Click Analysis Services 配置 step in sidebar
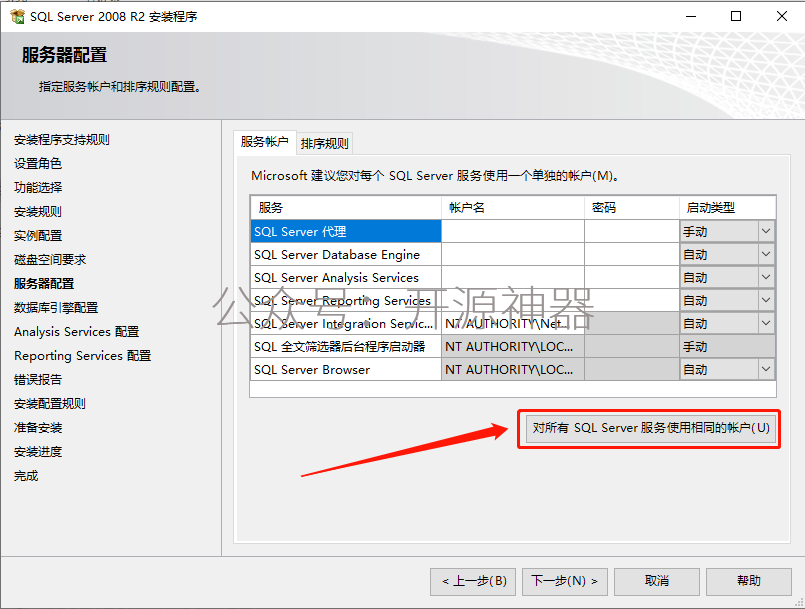The height and width of the screenshot is (609, 805). point(76,332)
